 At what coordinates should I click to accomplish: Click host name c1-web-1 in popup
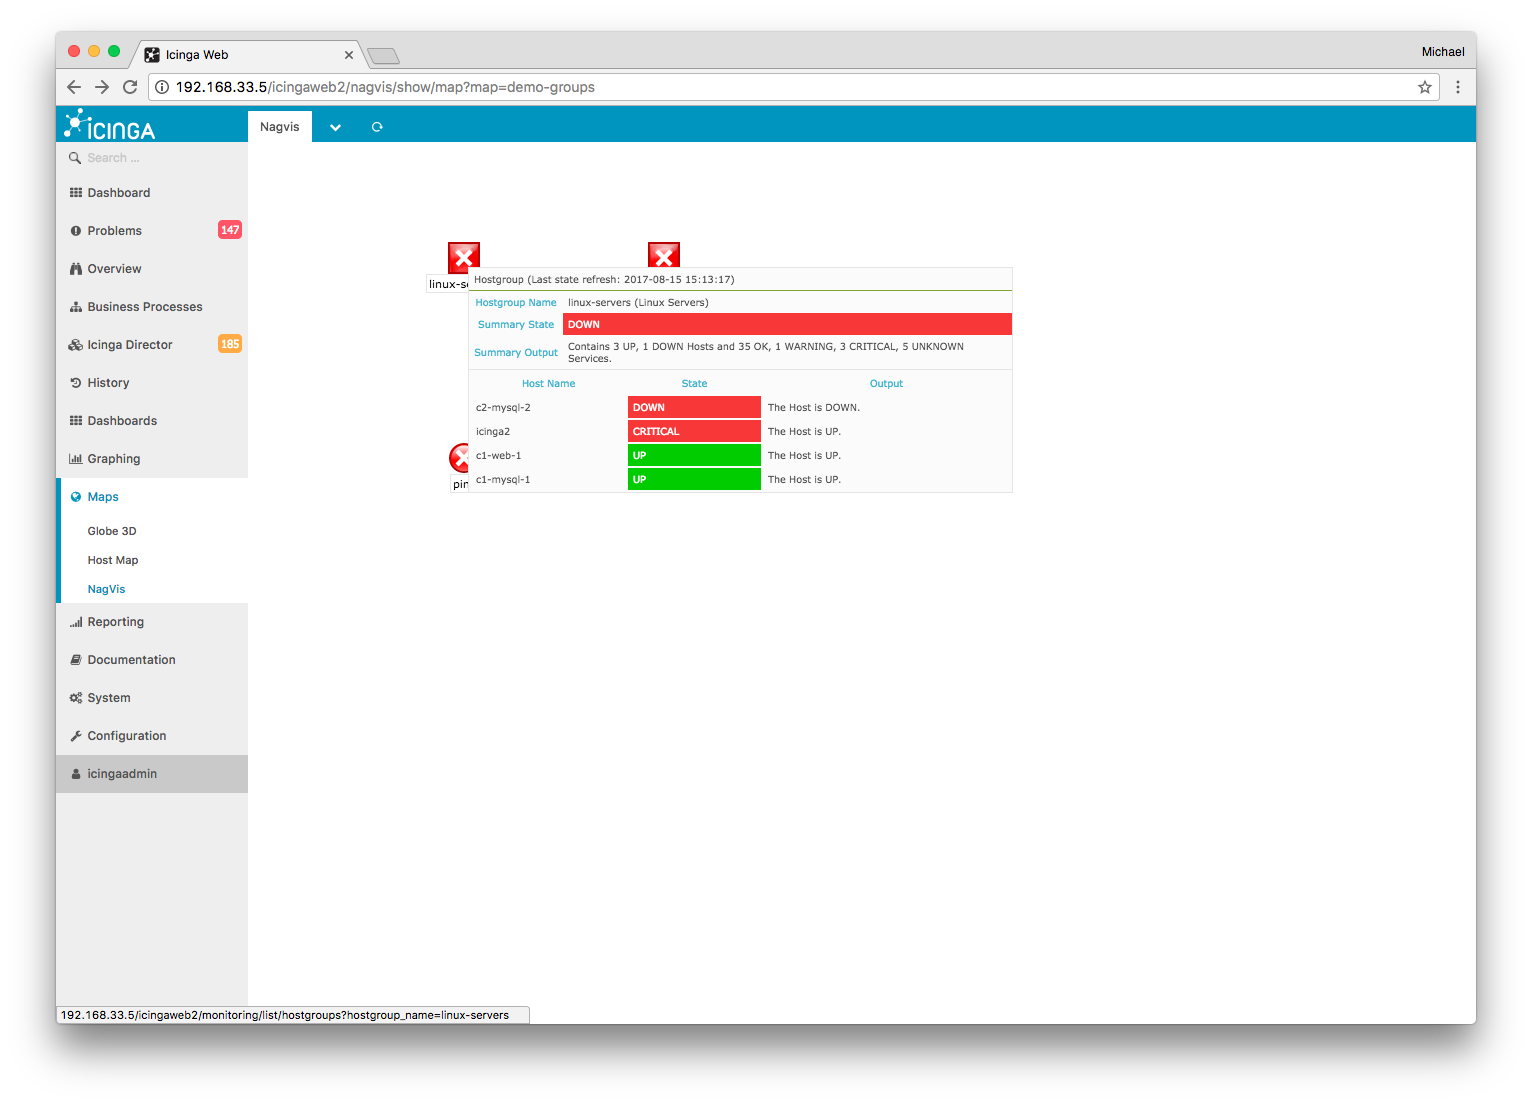(x=498, y=456)
